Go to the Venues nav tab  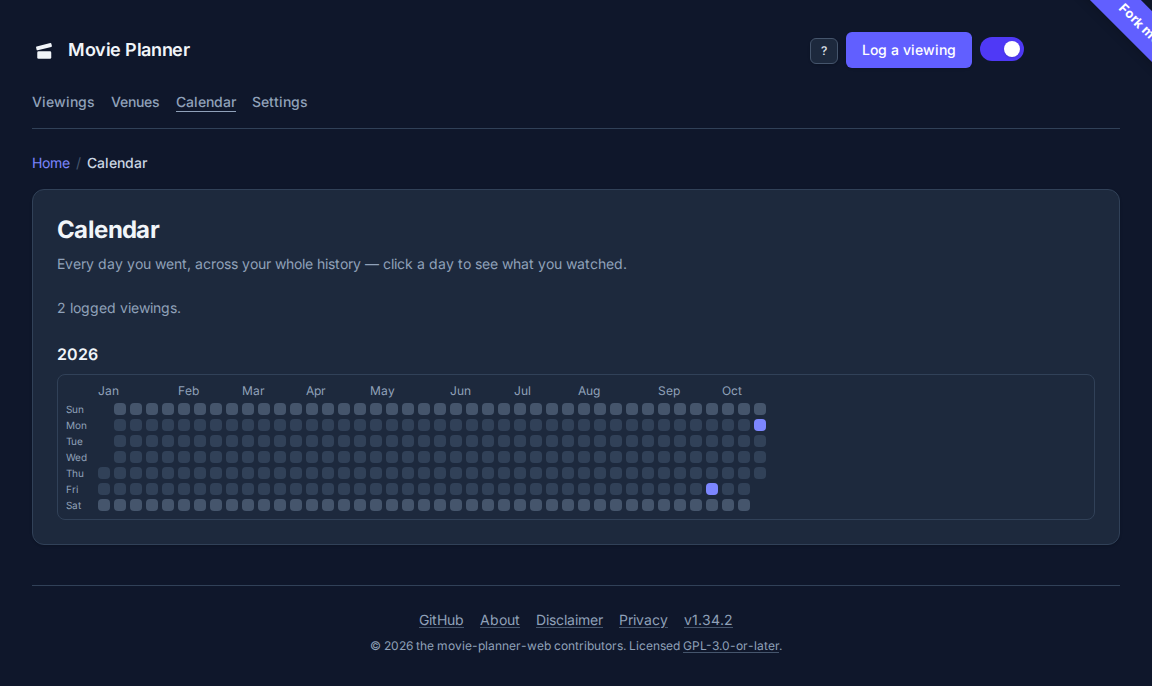[135, 102]
